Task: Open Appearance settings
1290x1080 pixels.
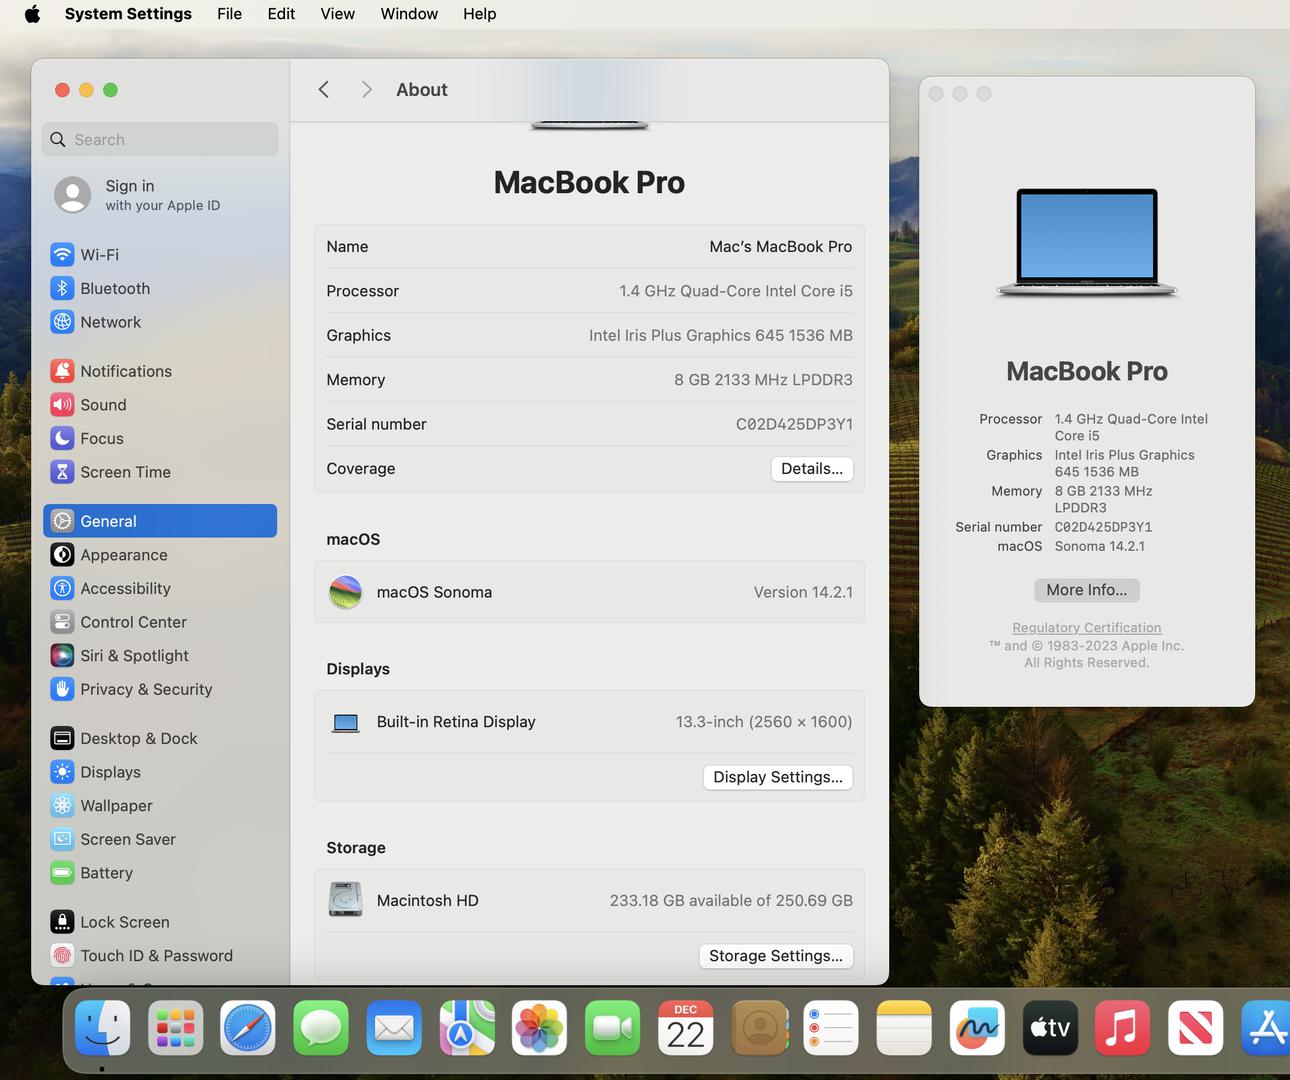Action: (x=160, y=555)
